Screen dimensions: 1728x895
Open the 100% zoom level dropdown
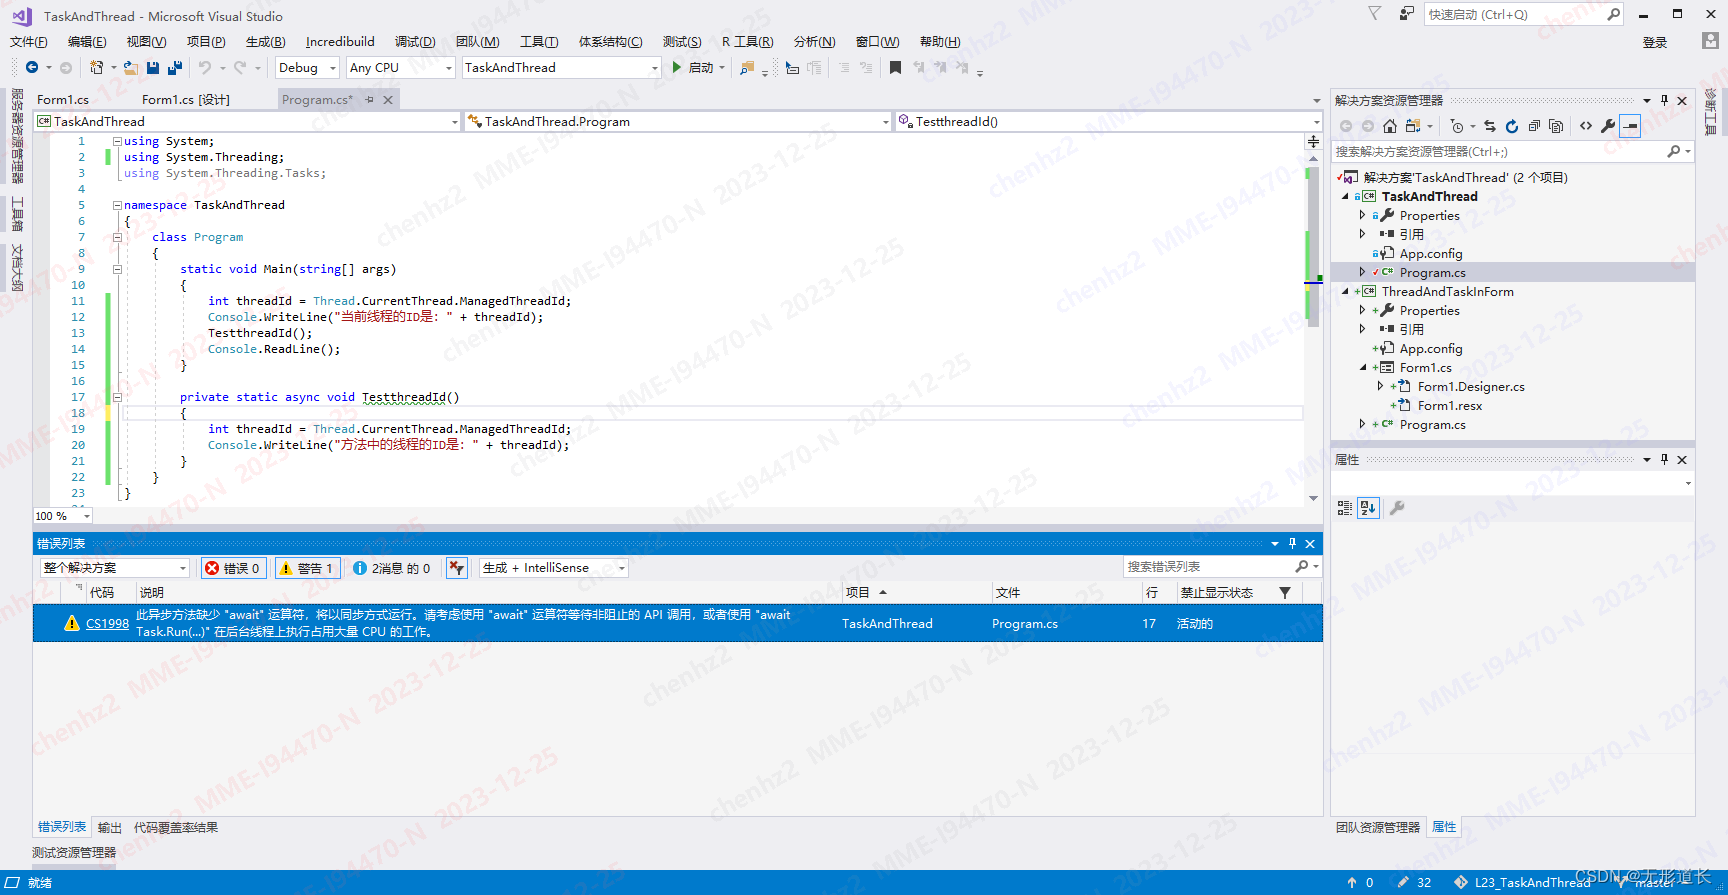click(63, 516)
